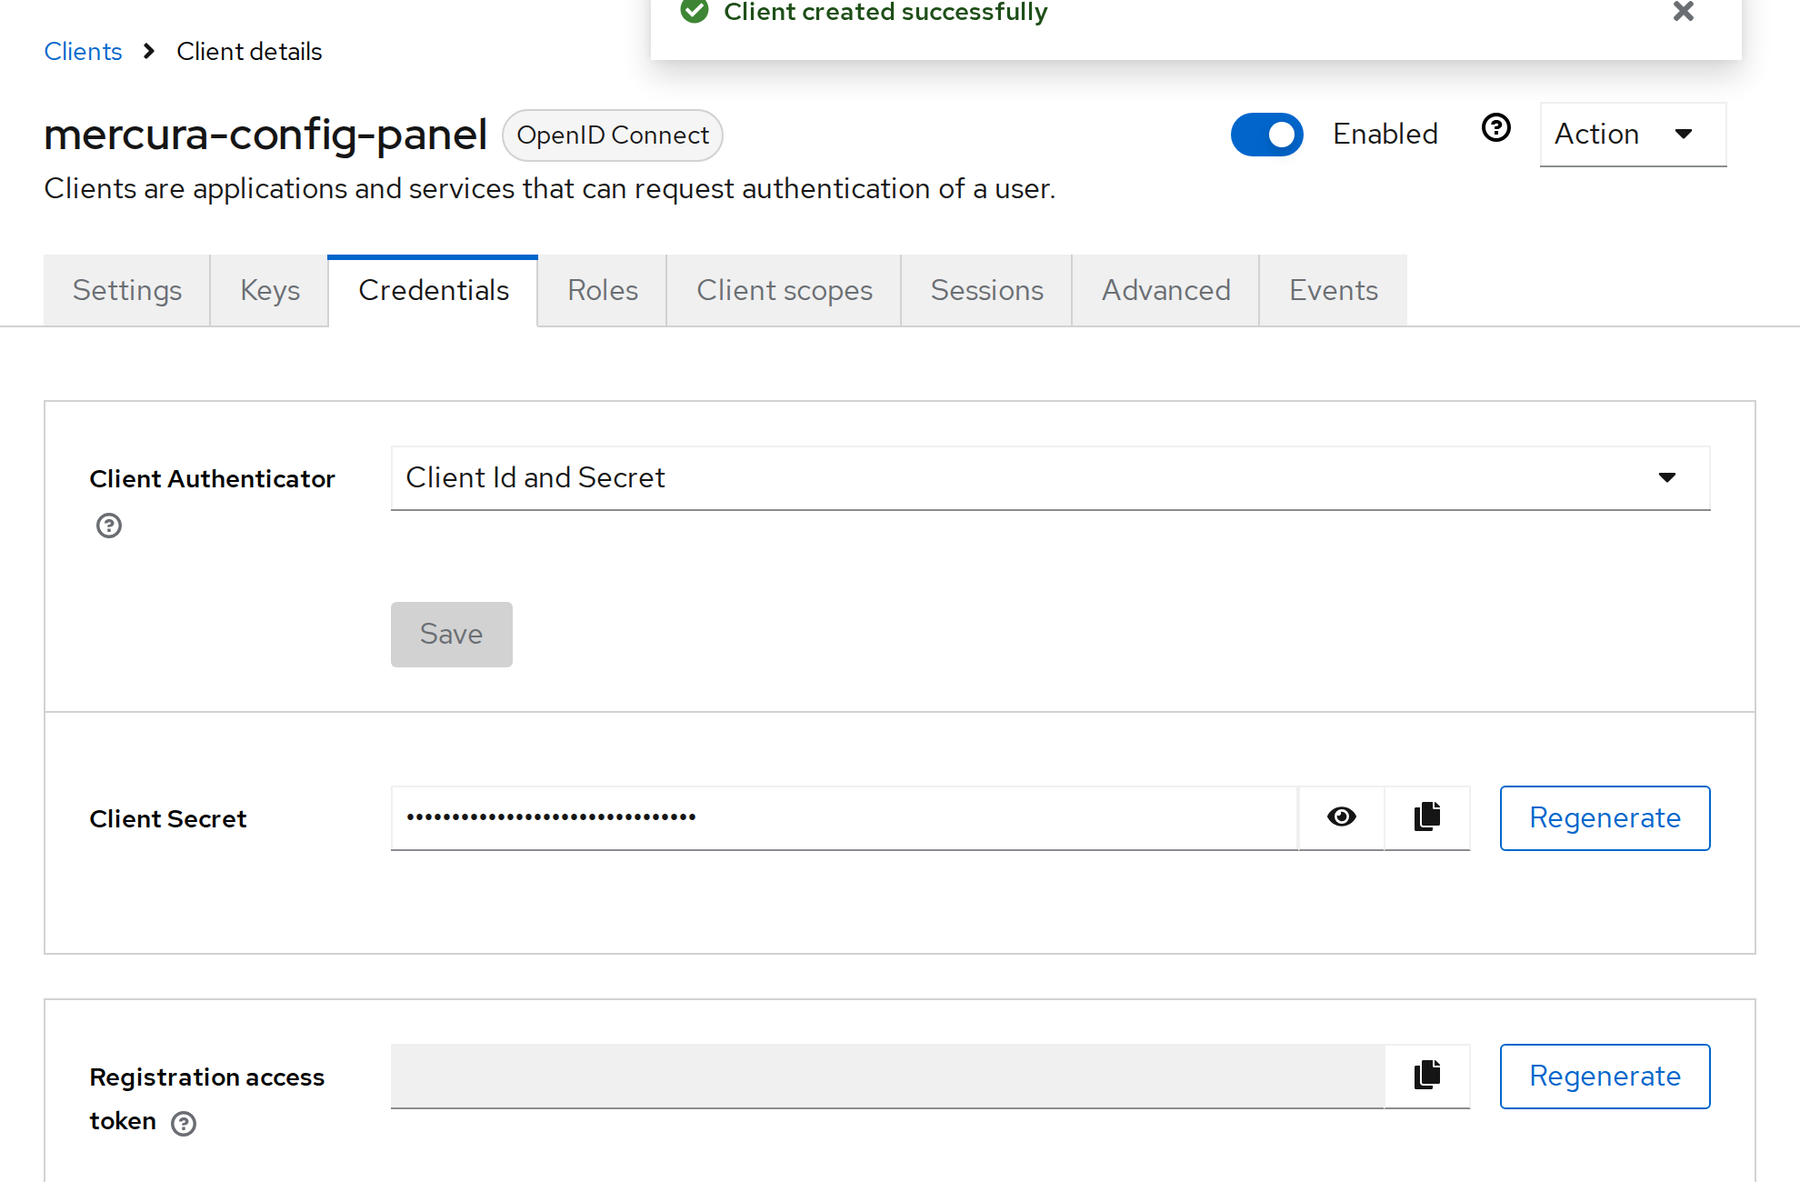Expand the Client Authenticator dropdown
The width and height of the screenshot is (1800, 1182).
click(x=1050, y=478)
